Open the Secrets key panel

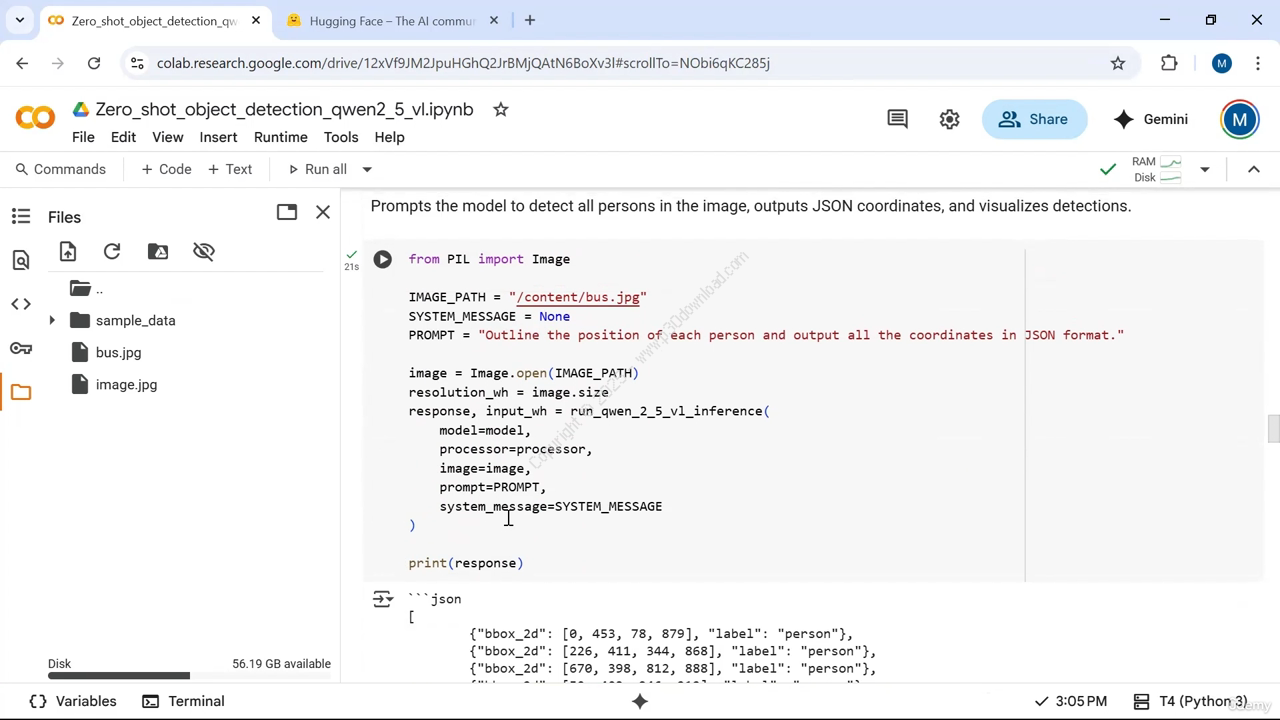(21, 348)
